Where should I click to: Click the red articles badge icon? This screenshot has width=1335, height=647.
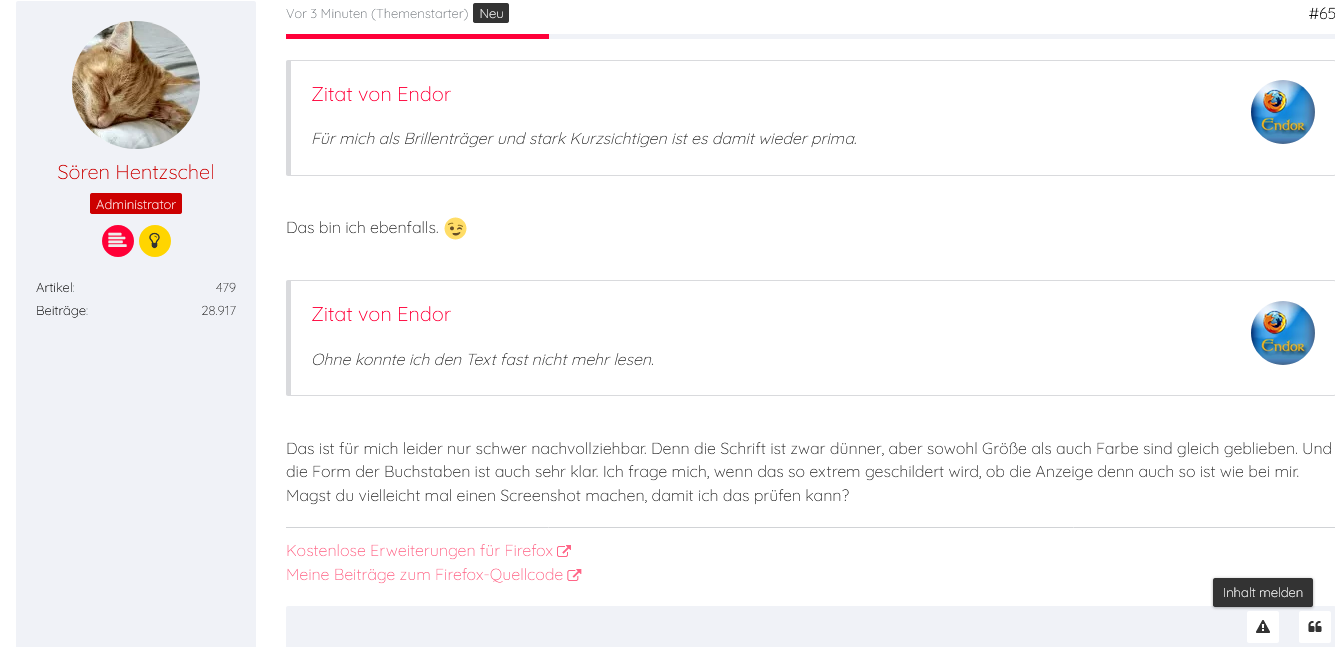118,241
